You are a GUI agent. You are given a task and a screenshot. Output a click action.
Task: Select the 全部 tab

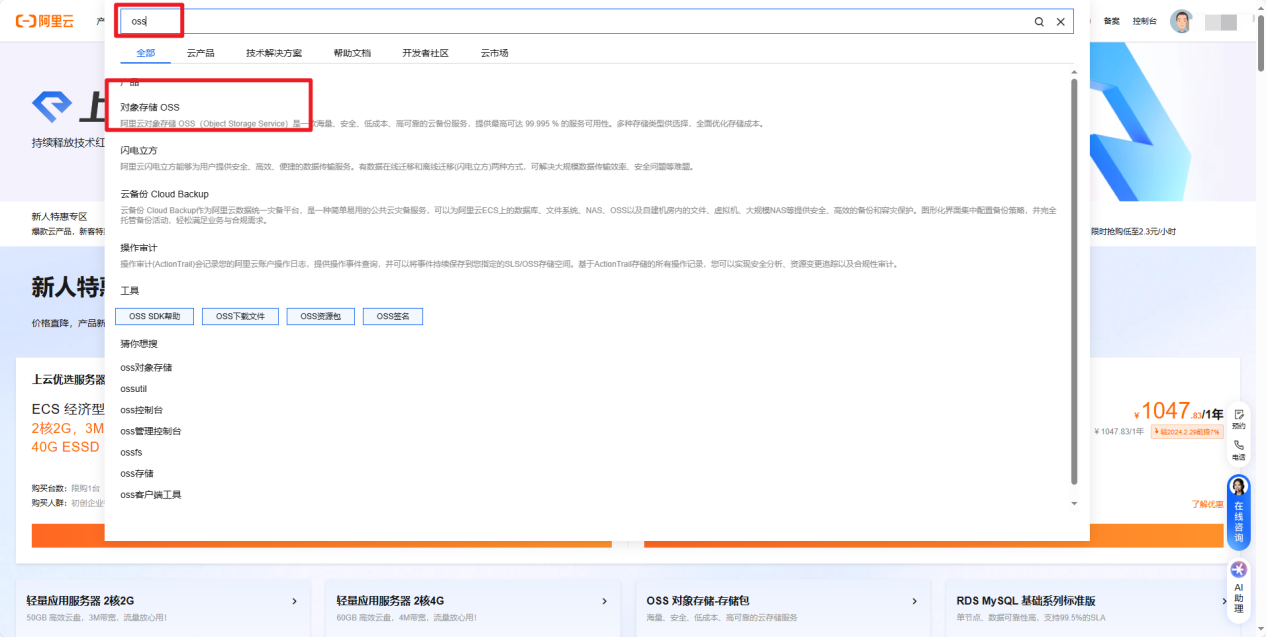click(146, 52)
